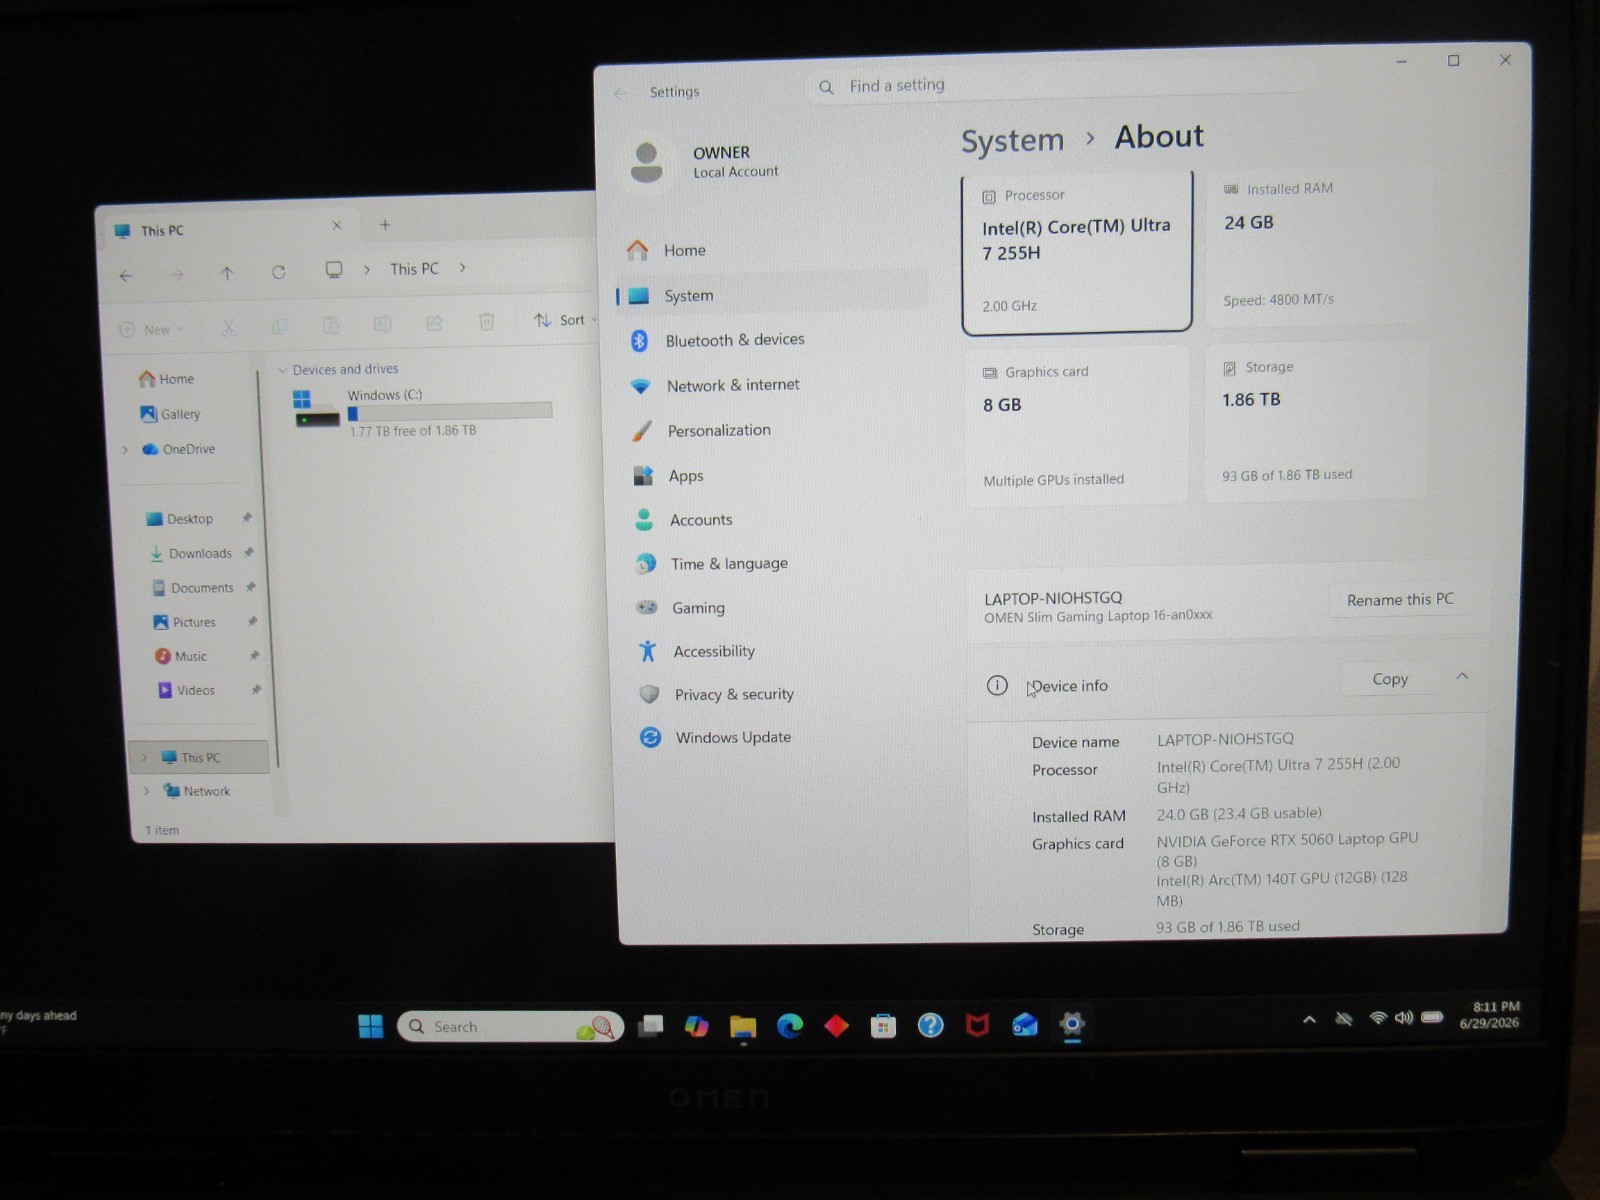Click the Copy toolbar icon in Explorer
Screen dimensions: 1600x1200
[280, 326]
